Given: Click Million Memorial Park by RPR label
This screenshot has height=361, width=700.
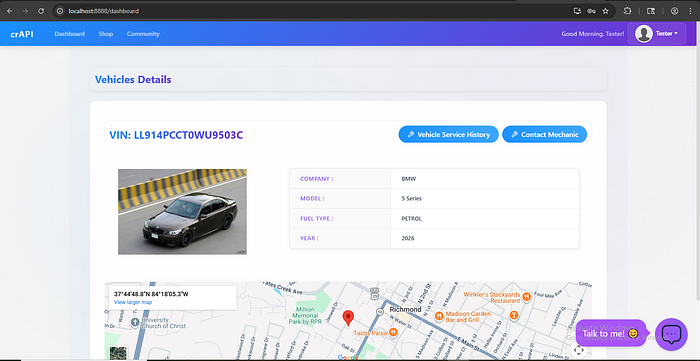Looking at the screenshot, I should (x=305, y=315).
